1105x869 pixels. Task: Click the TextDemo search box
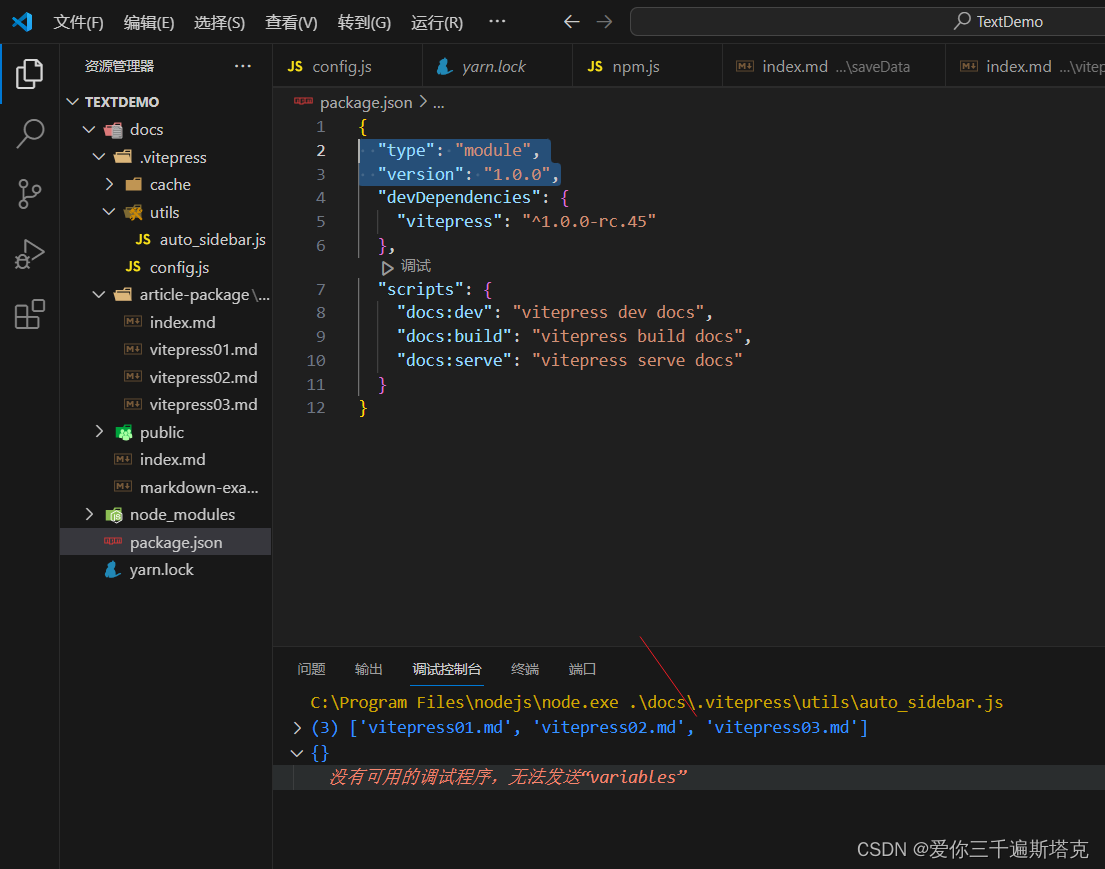coord(1000,21)
